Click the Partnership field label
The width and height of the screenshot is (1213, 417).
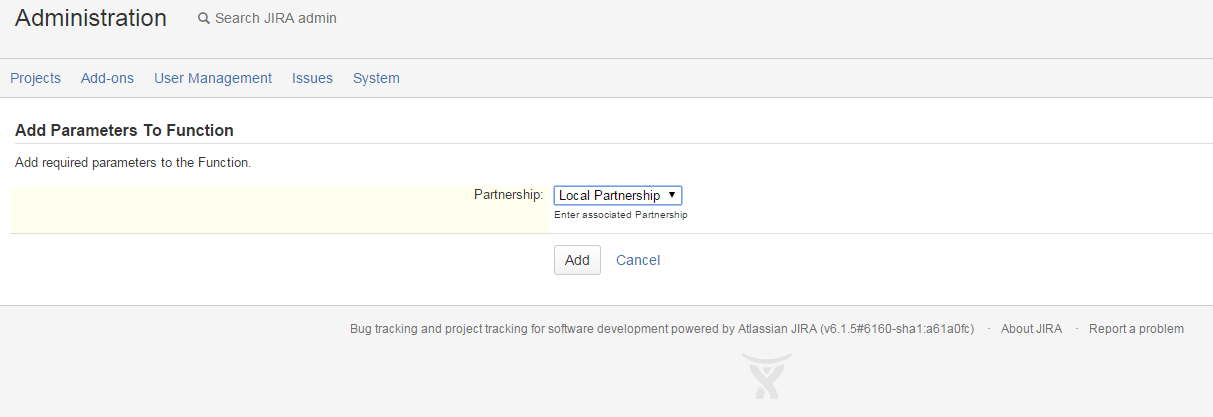(508, 195)
